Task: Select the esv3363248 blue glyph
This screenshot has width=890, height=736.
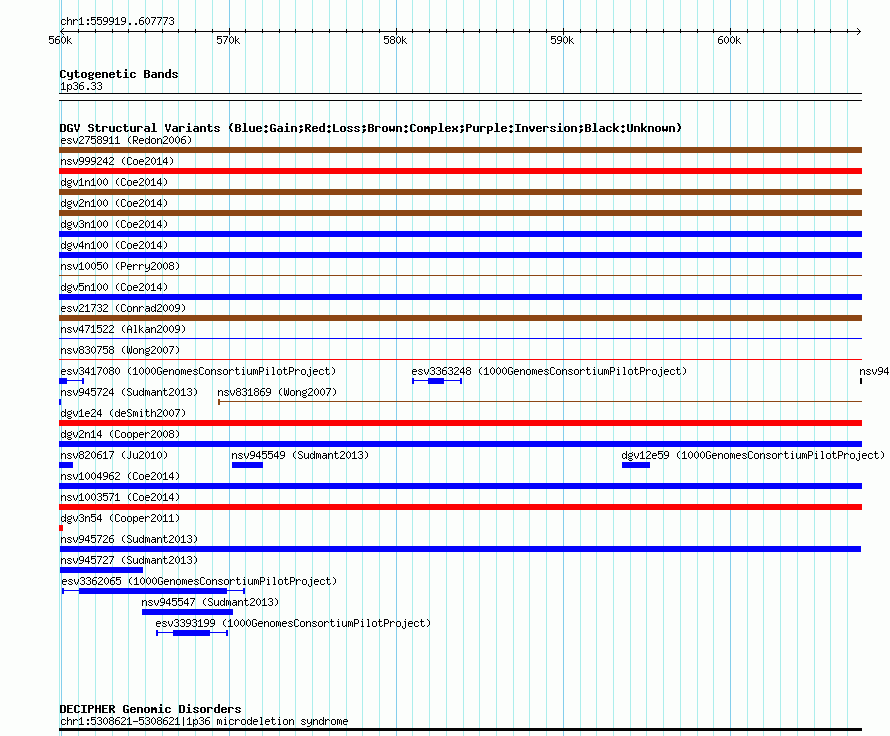Action: click(437, 381)
